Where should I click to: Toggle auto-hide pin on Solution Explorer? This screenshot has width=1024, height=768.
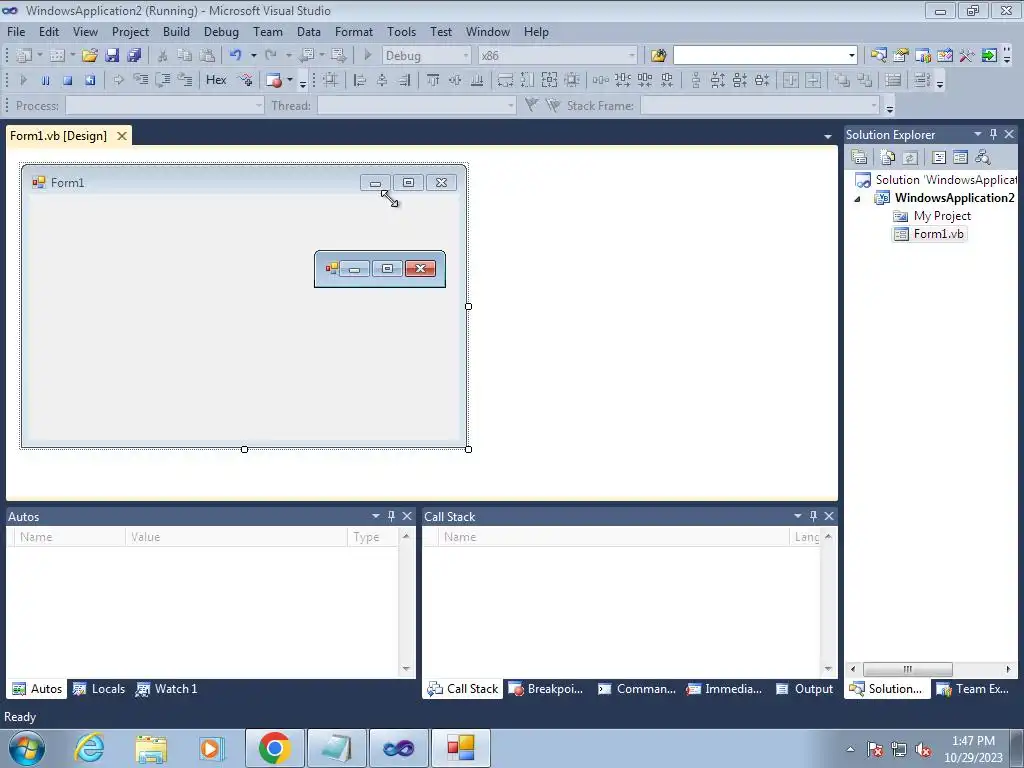pos(993,134)
